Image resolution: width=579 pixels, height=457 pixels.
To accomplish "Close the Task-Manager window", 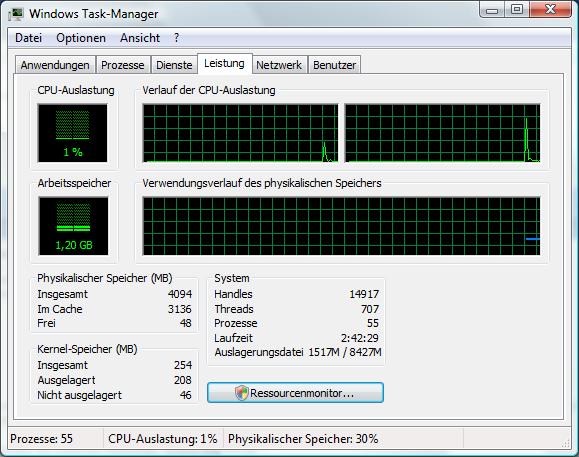I will pos(550,10).
